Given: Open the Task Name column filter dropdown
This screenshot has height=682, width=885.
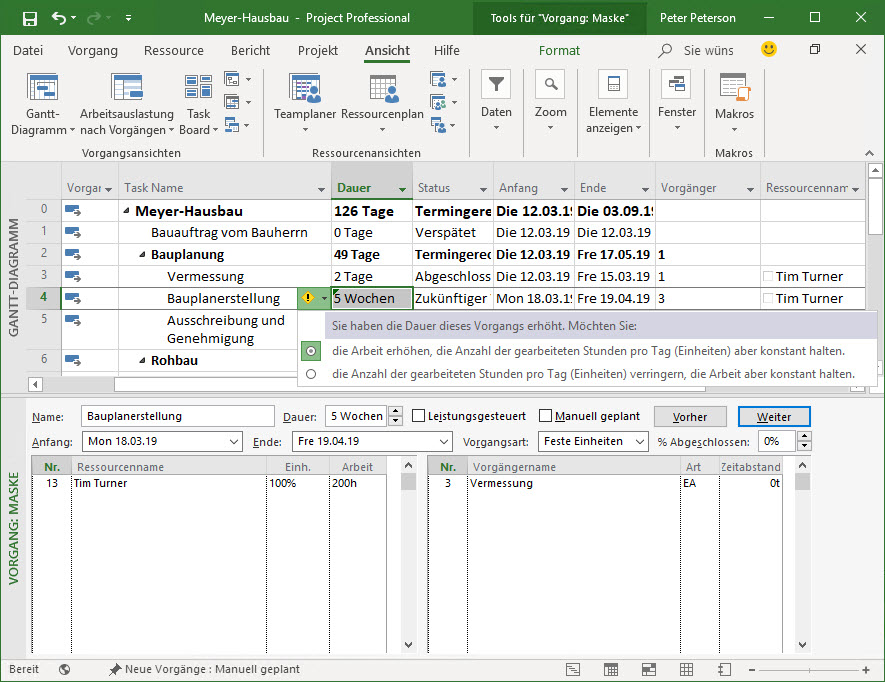Looking at the screenshot, I should click(x=321, y=189).
